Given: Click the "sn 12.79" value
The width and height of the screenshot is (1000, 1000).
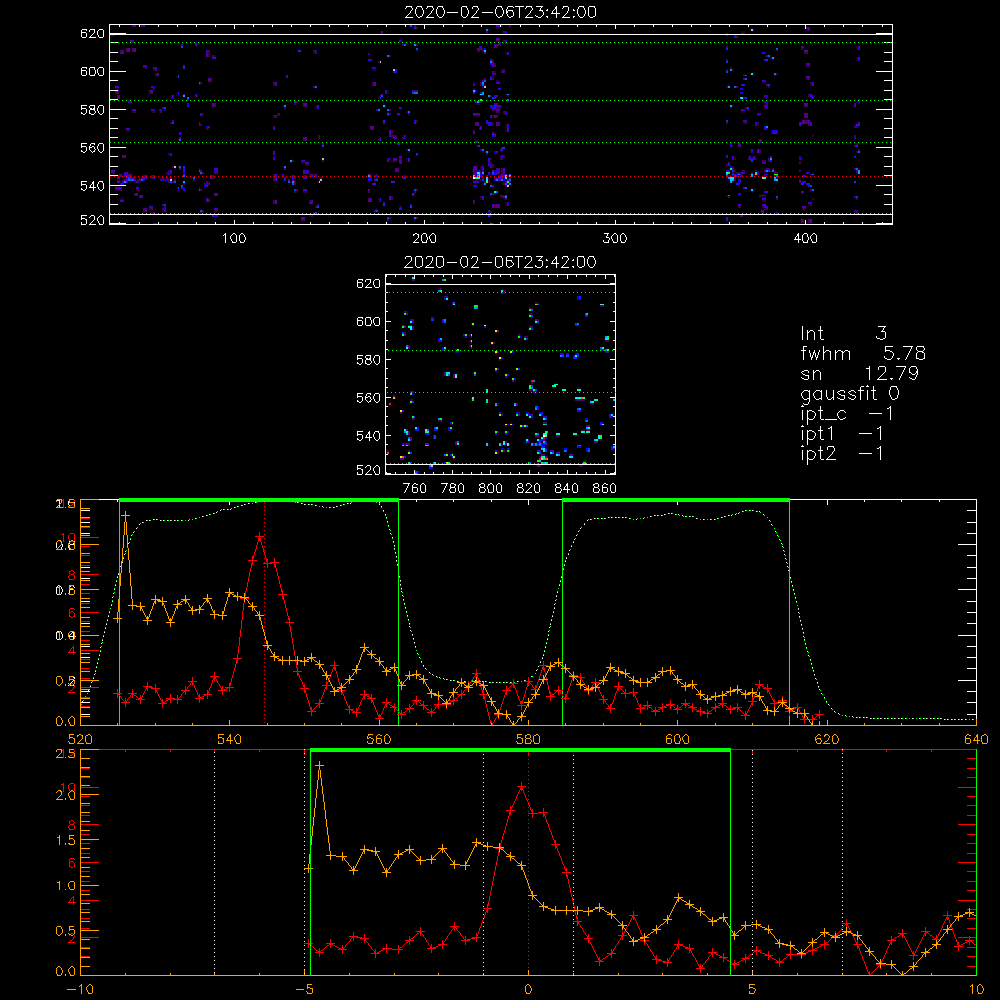Looking at the screenshot, I should [859, 373].
